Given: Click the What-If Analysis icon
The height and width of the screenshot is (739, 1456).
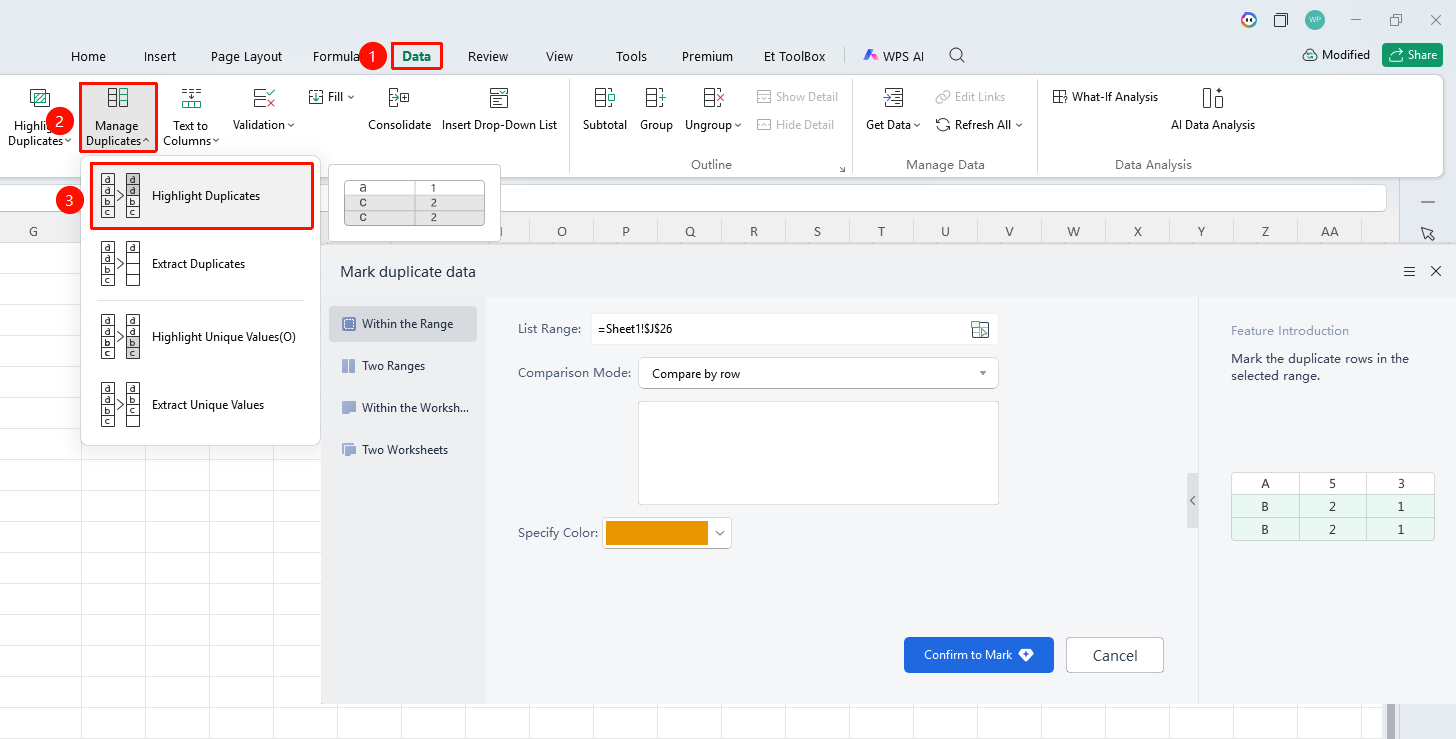Looking at the screenshot, I should coord(1060,97).
